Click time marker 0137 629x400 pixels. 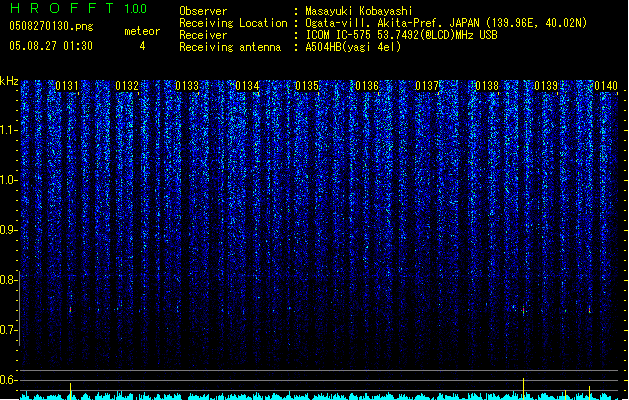[x=427, y=86]
